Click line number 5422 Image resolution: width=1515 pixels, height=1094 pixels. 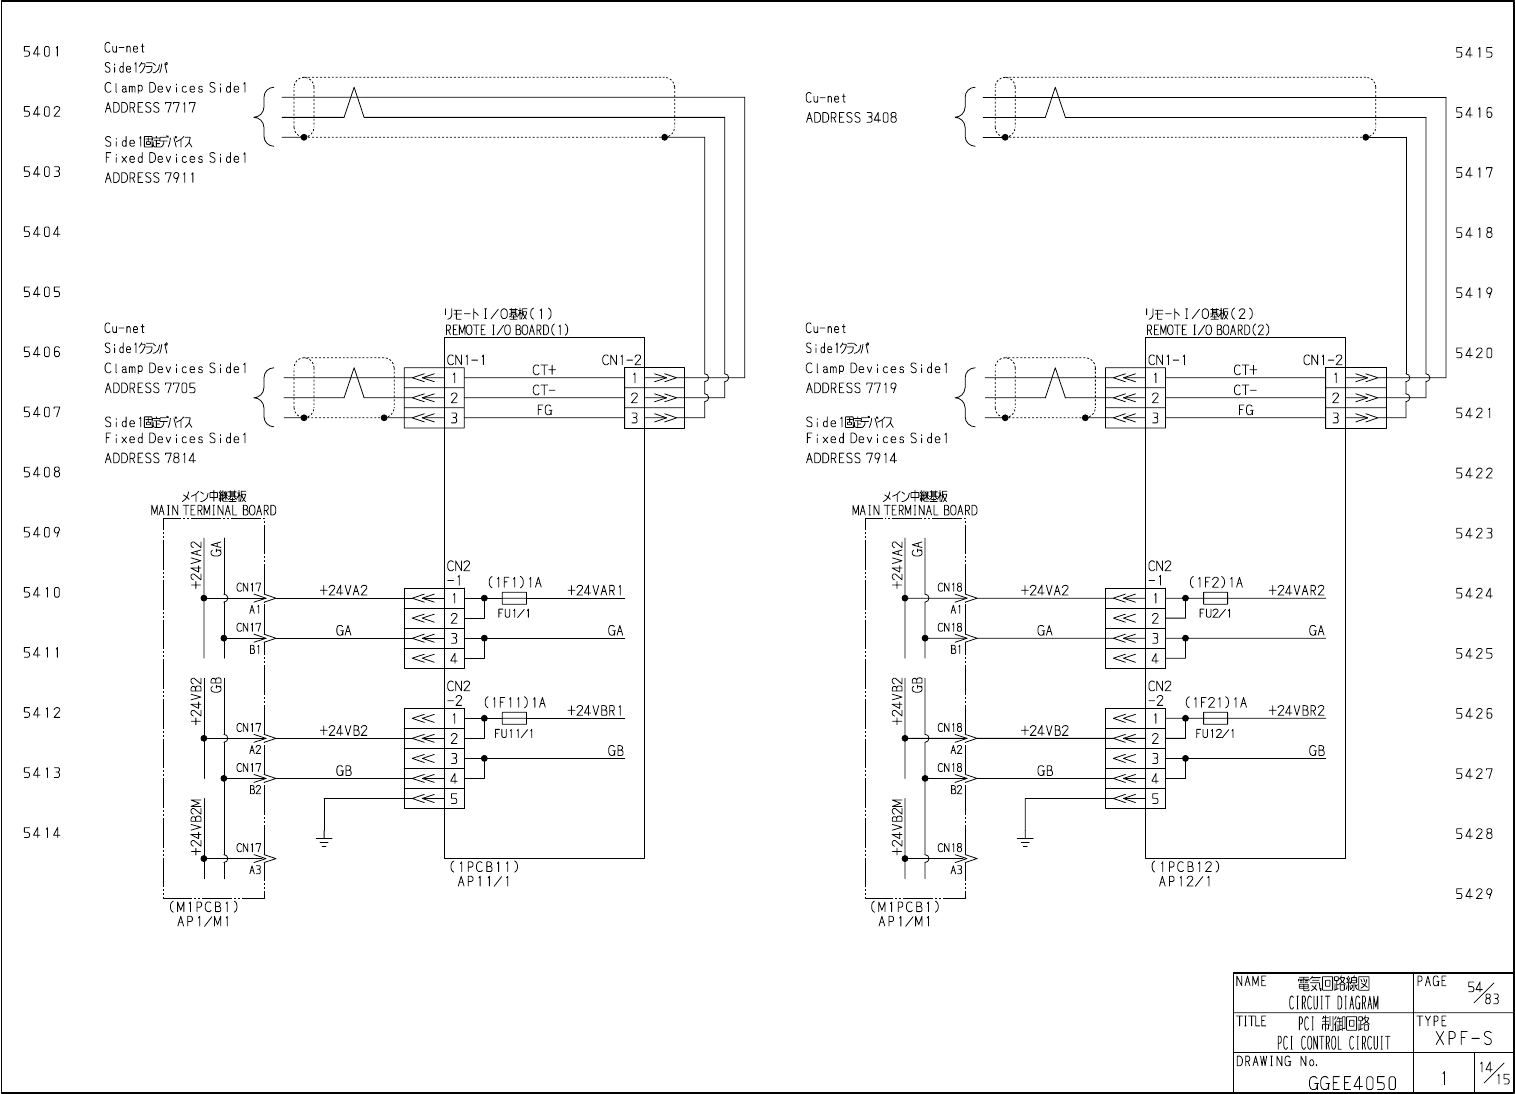1473,473
